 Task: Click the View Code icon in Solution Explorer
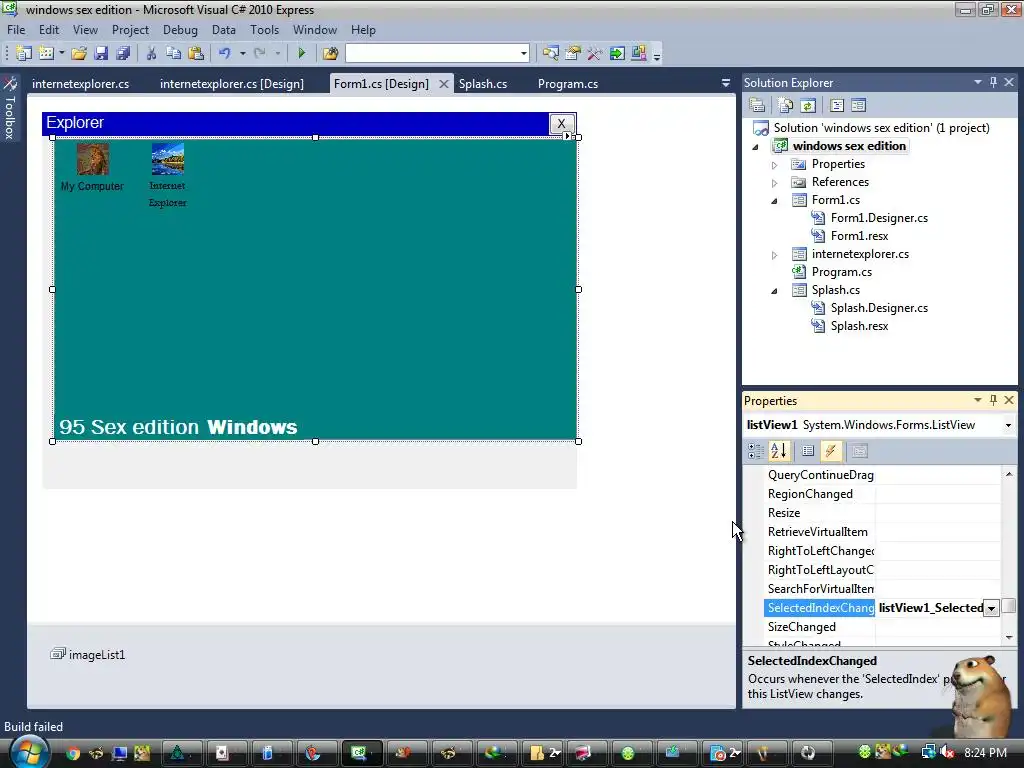837,105
